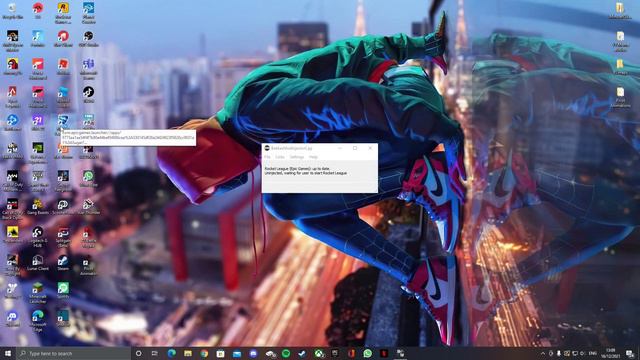Open the Lunar Client desktop shortcut
640x360 pixels.
tap(38, 263)
